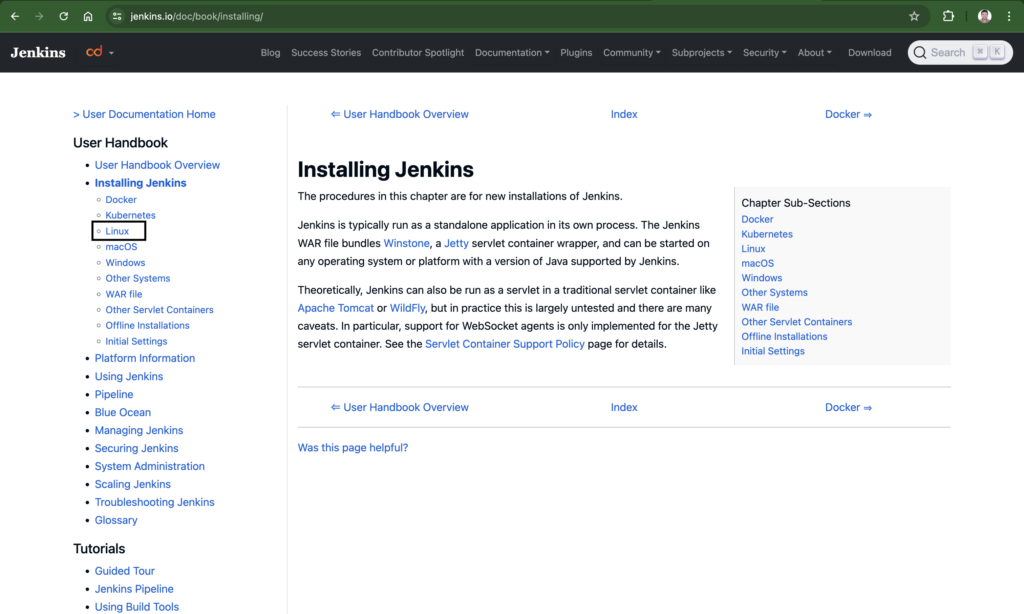Open Servlet Container Support Policy link
This screenshot has height=614, width=1024.
point(505,344)
